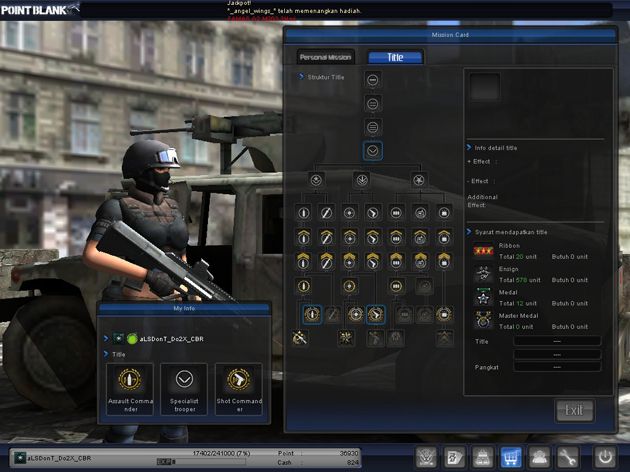Select the double-chevron knife title icon
The height and width of the screenshot is (472, 630).
(326, 261)
